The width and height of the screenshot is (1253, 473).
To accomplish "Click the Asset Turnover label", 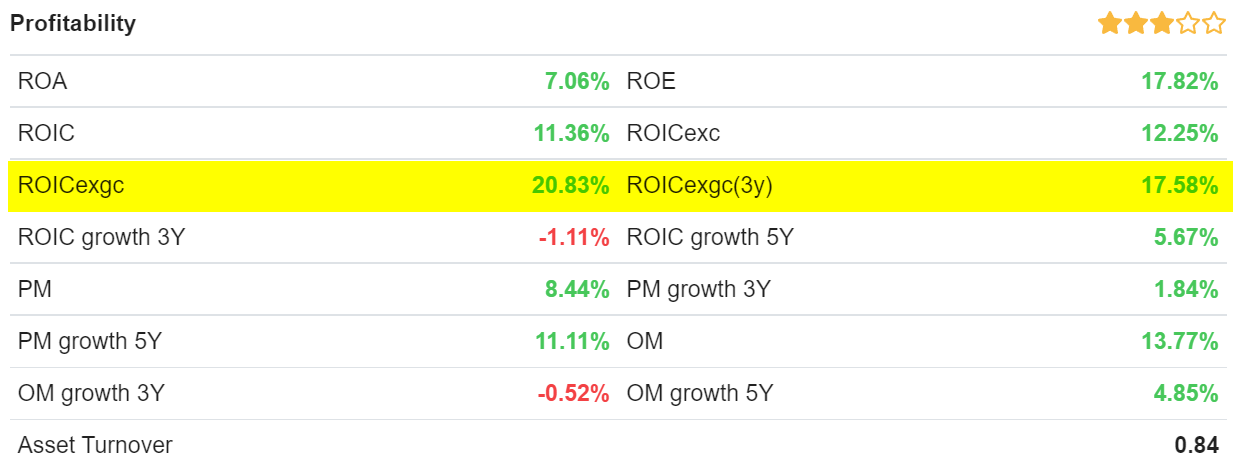I will [95, 446].
